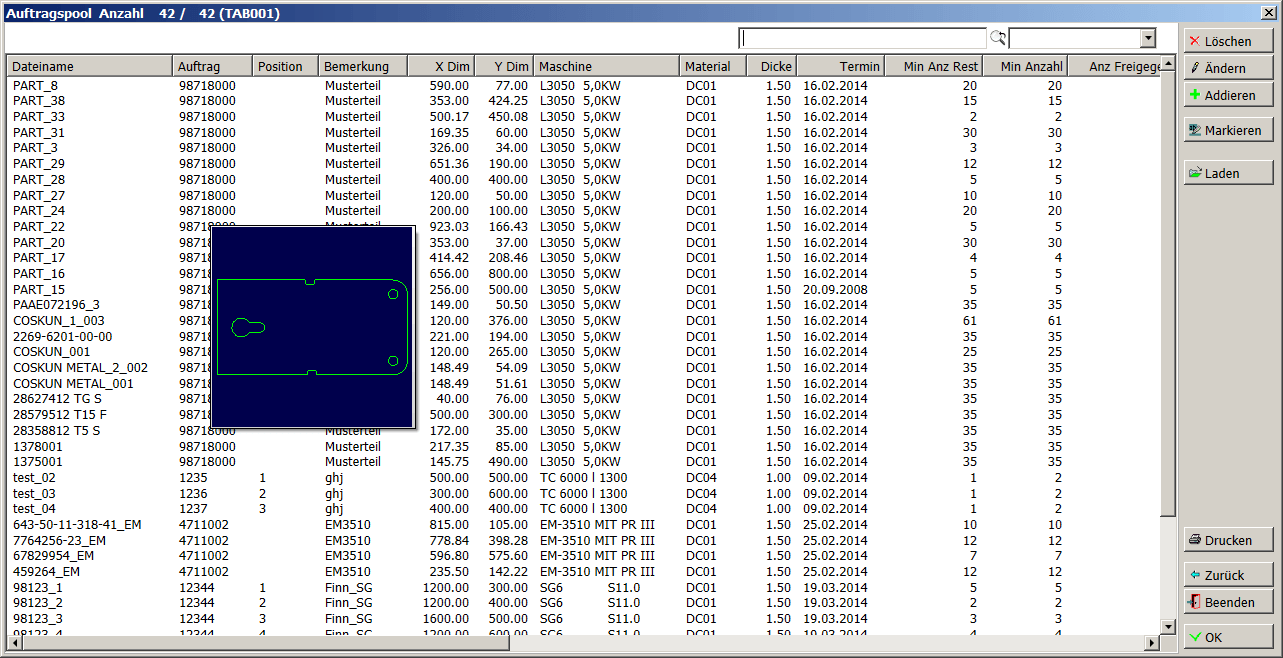Image resolution: width=1283 pixels, height=658 pixels.
Task: Select the Markieren button
Action: pos(1228,130)
